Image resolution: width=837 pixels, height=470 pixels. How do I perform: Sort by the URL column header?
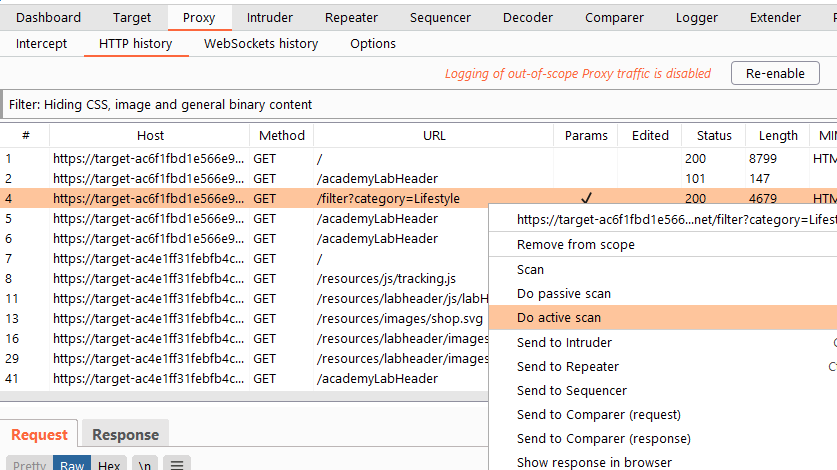coord(434,136)
